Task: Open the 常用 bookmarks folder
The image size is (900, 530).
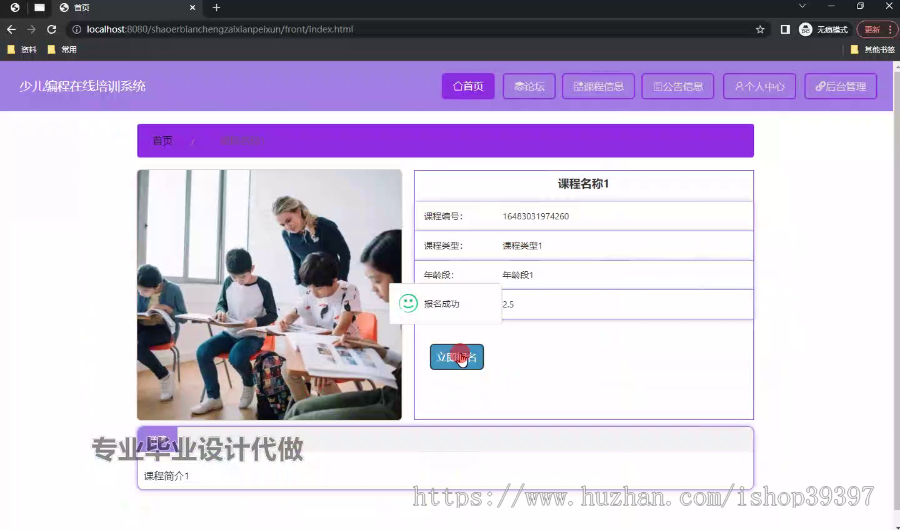Action: [x=62, y=49]
